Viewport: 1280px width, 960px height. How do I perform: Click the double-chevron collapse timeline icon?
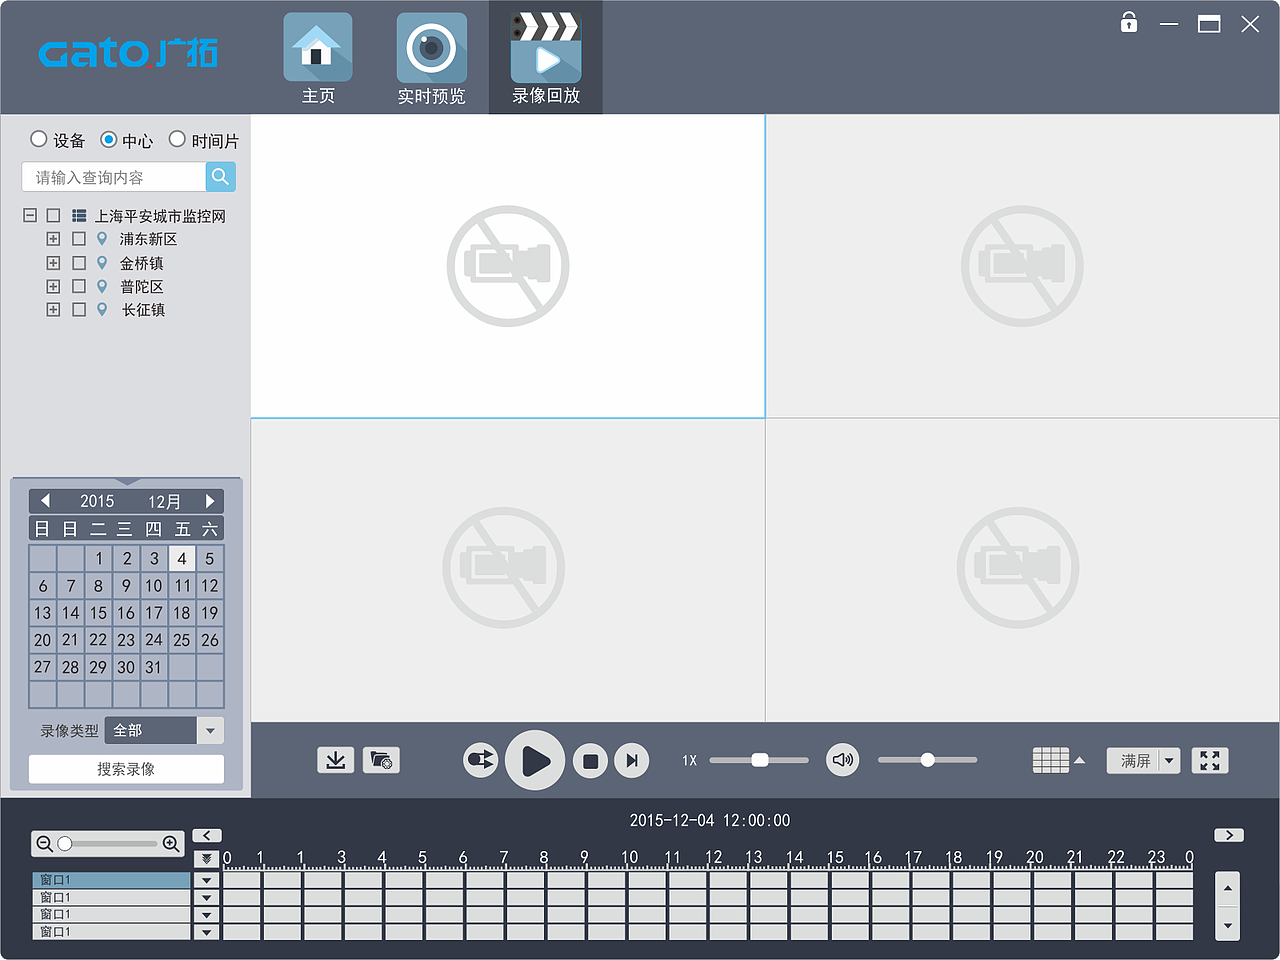206,858
